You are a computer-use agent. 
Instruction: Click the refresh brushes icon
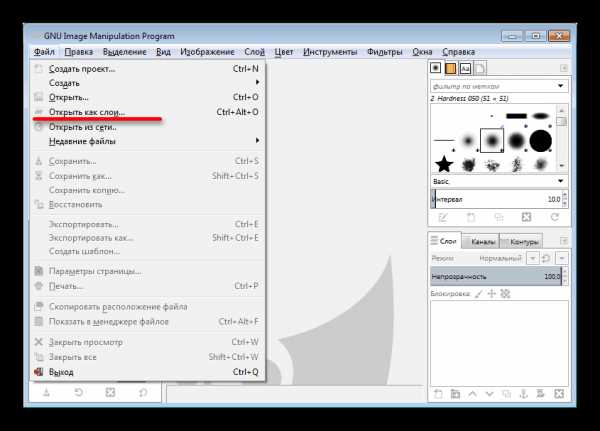554,217
